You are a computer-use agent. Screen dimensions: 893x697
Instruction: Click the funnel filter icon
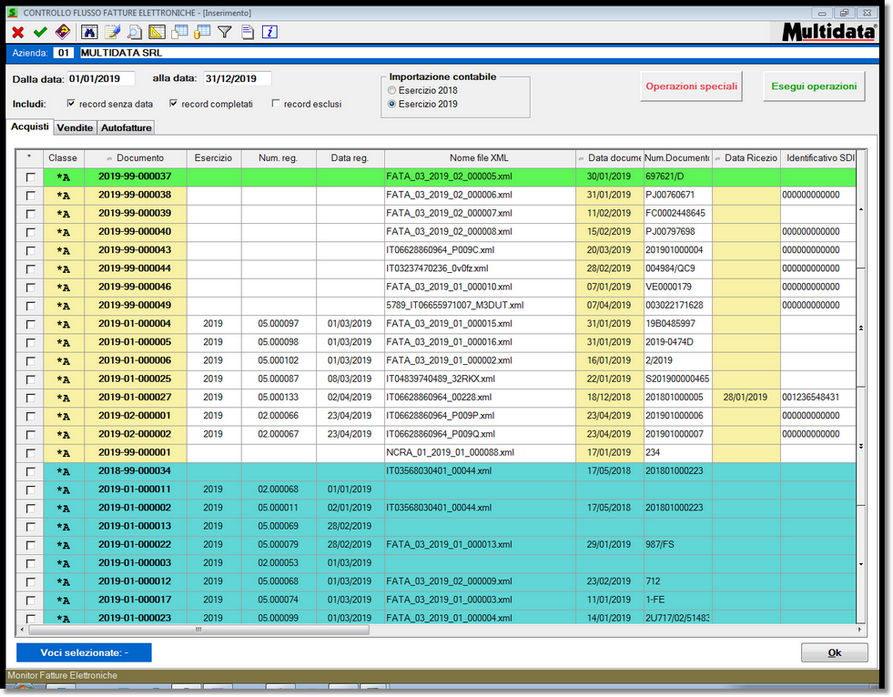[x=225, y=32]
